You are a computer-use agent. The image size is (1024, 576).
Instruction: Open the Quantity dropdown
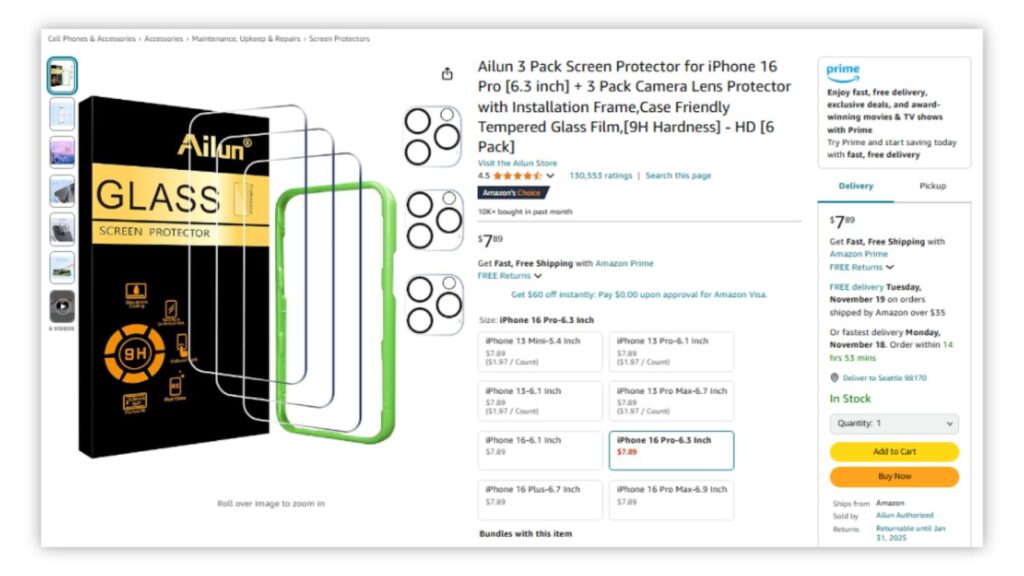(893, 423)
